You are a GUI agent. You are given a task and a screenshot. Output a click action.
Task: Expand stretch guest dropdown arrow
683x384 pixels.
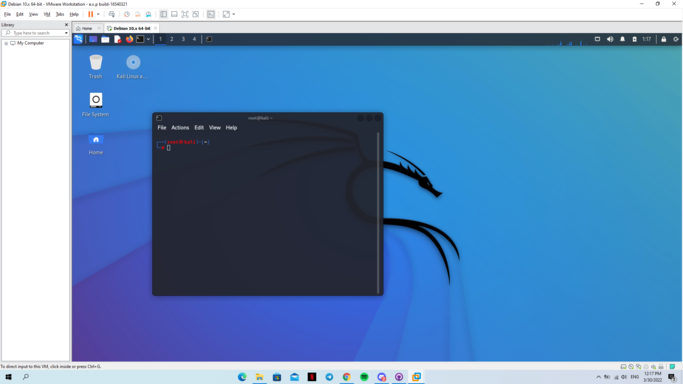click(x=234, y=14)
